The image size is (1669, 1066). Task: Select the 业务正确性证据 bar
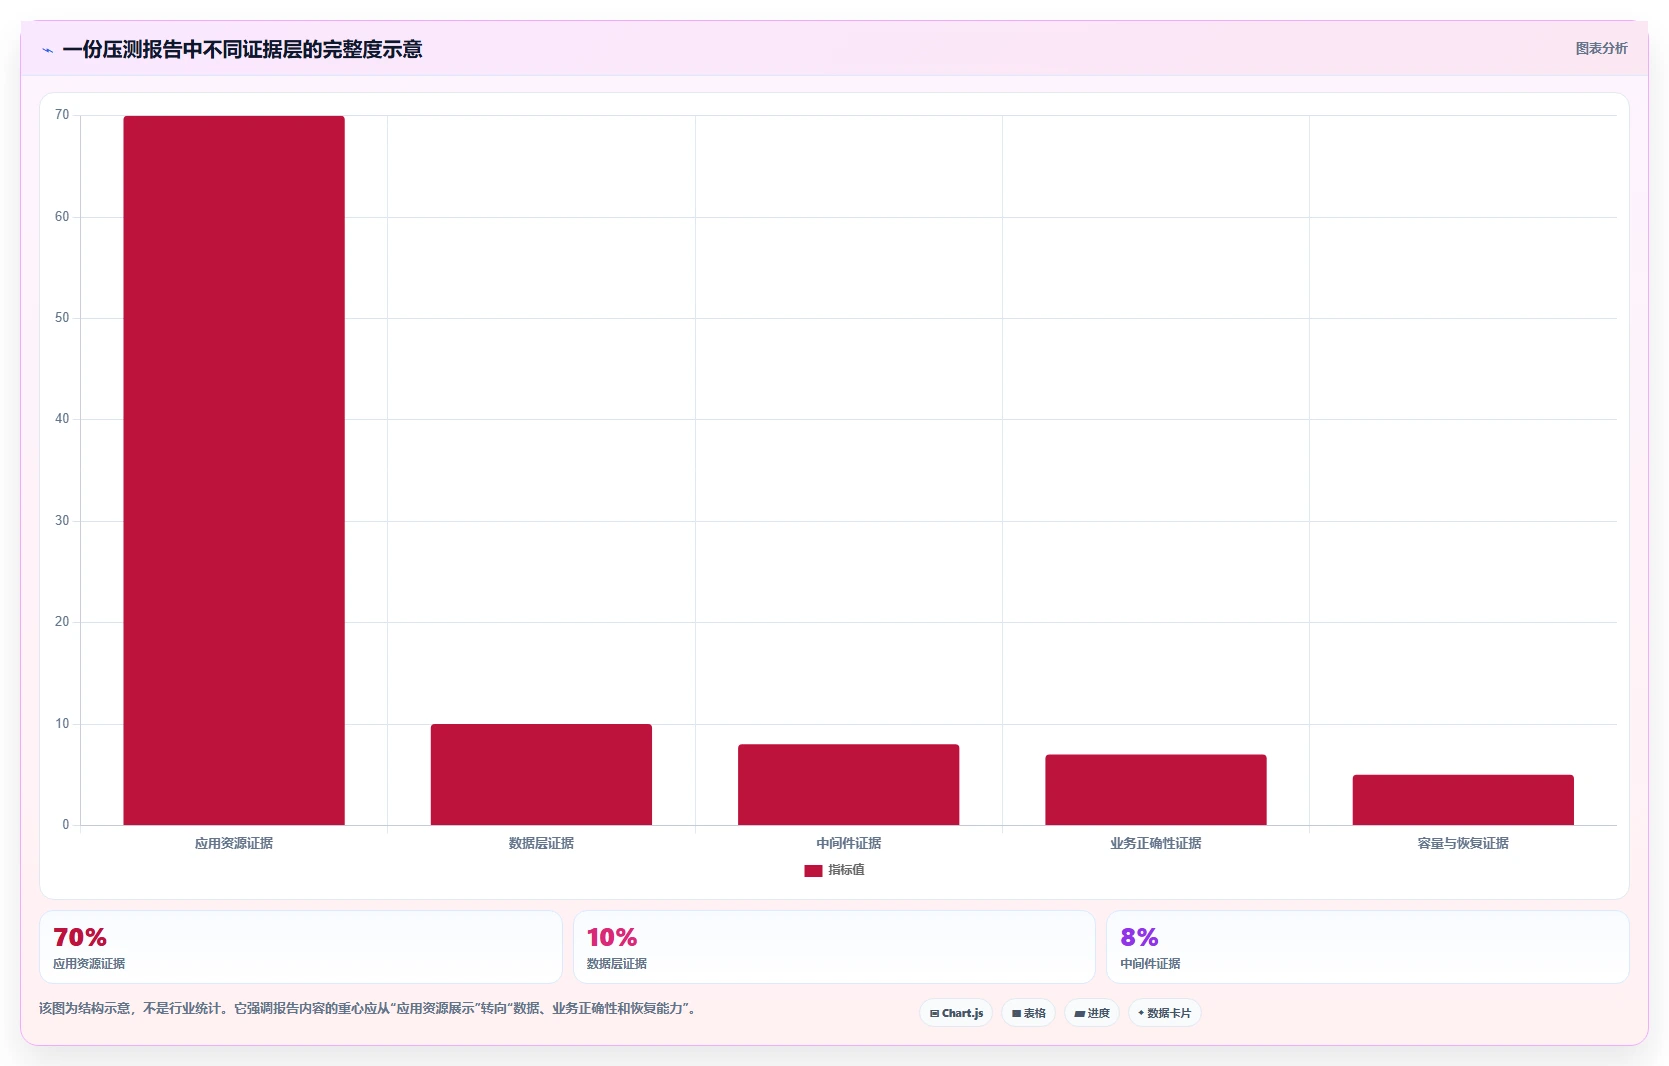[1156, 789]
